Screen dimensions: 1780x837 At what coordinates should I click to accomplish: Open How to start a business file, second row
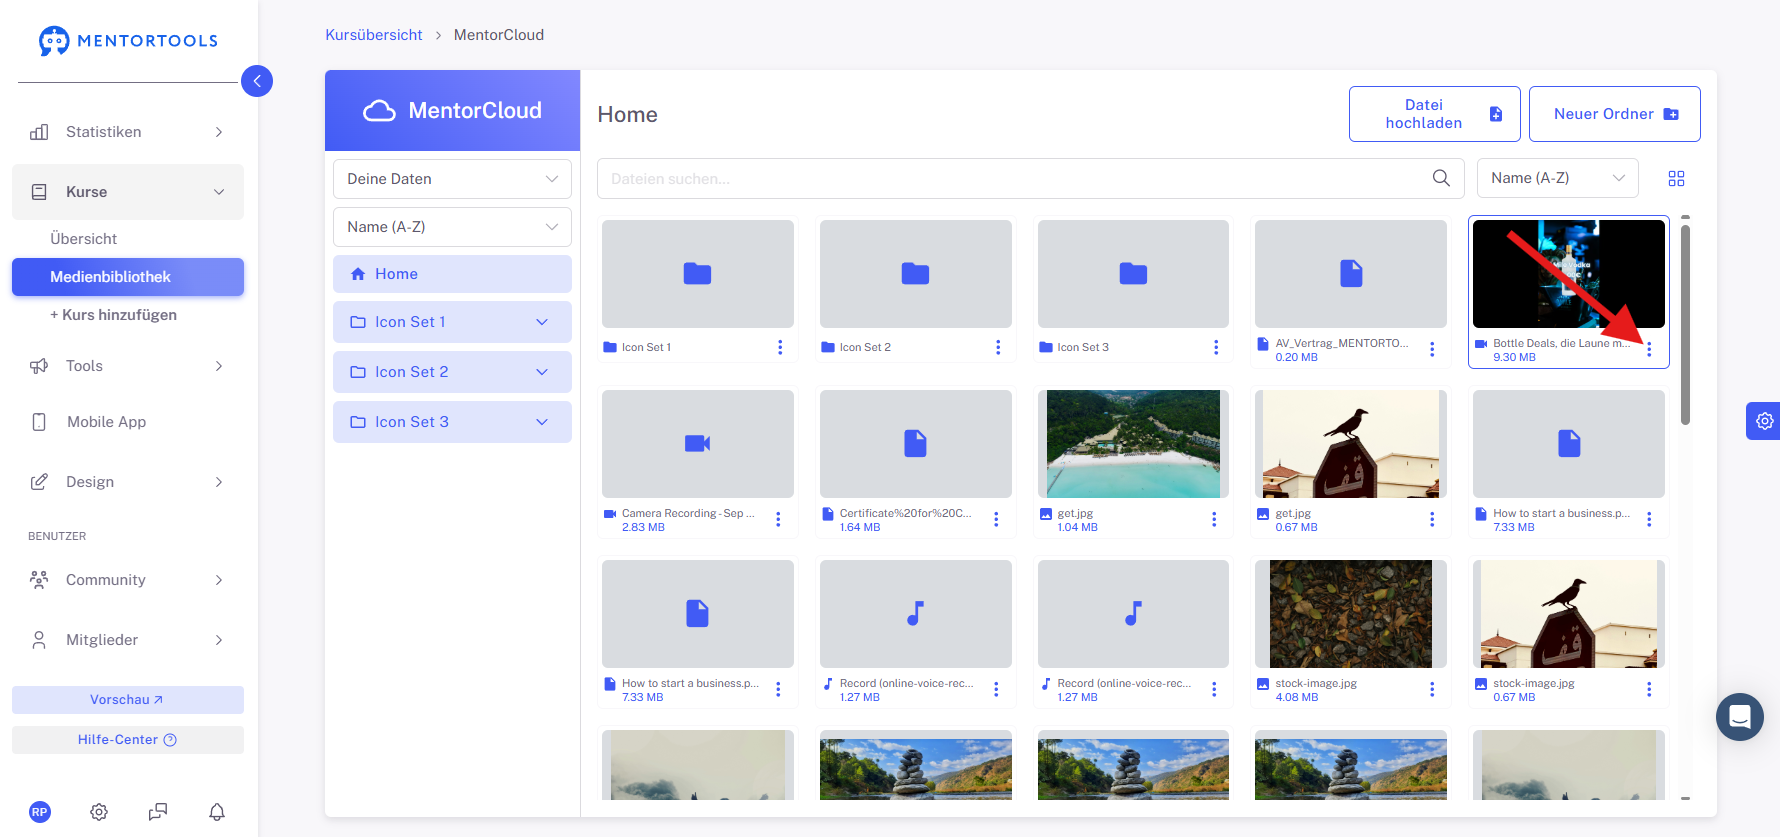coord(1569,444)
